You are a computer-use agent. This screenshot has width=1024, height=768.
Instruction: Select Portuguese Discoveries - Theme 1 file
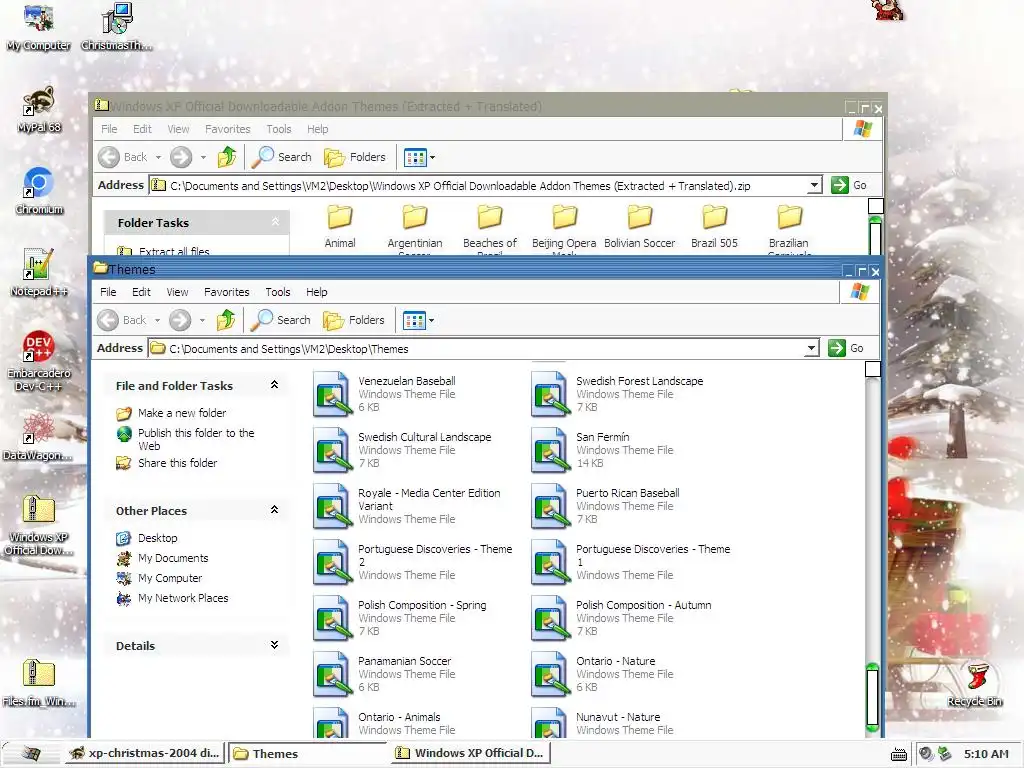631,562
